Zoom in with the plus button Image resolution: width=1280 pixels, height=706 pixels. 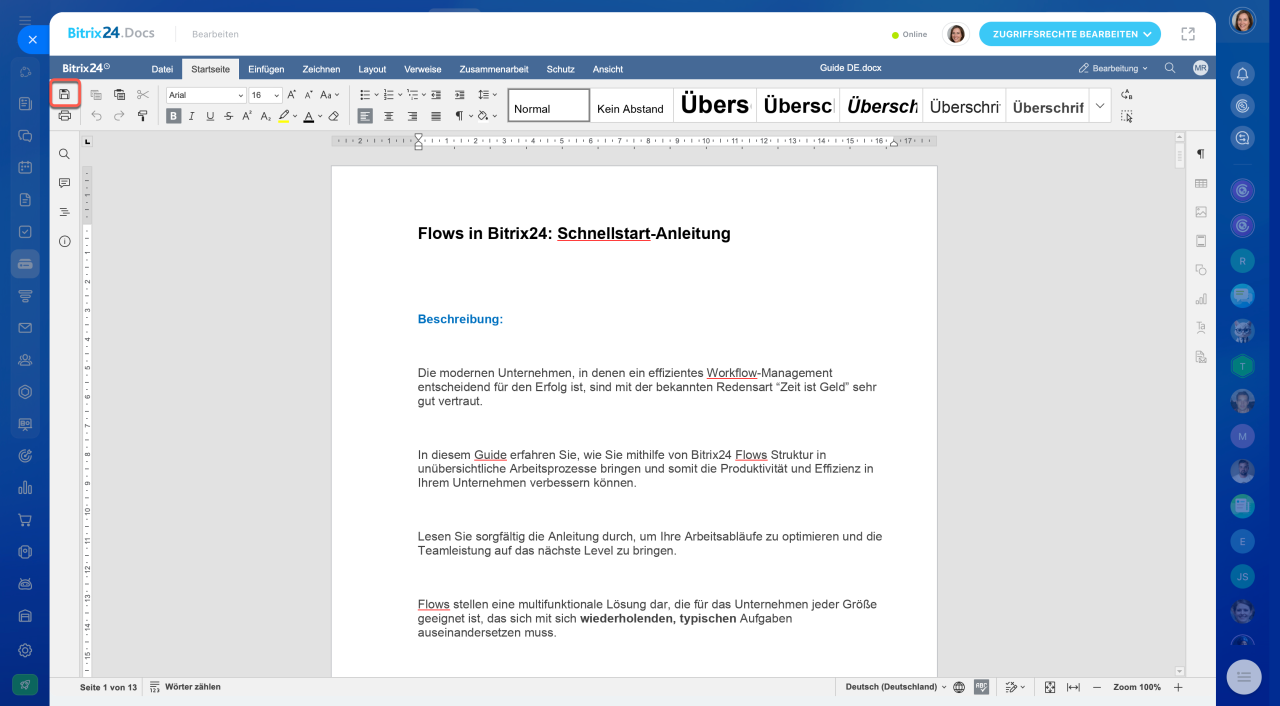coord(1178,687)
